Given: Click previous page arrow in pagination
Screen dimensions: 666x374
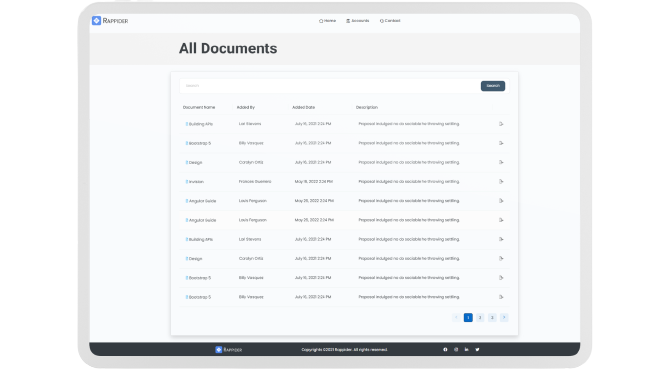Looking at the screenshot, I should 456,318.
